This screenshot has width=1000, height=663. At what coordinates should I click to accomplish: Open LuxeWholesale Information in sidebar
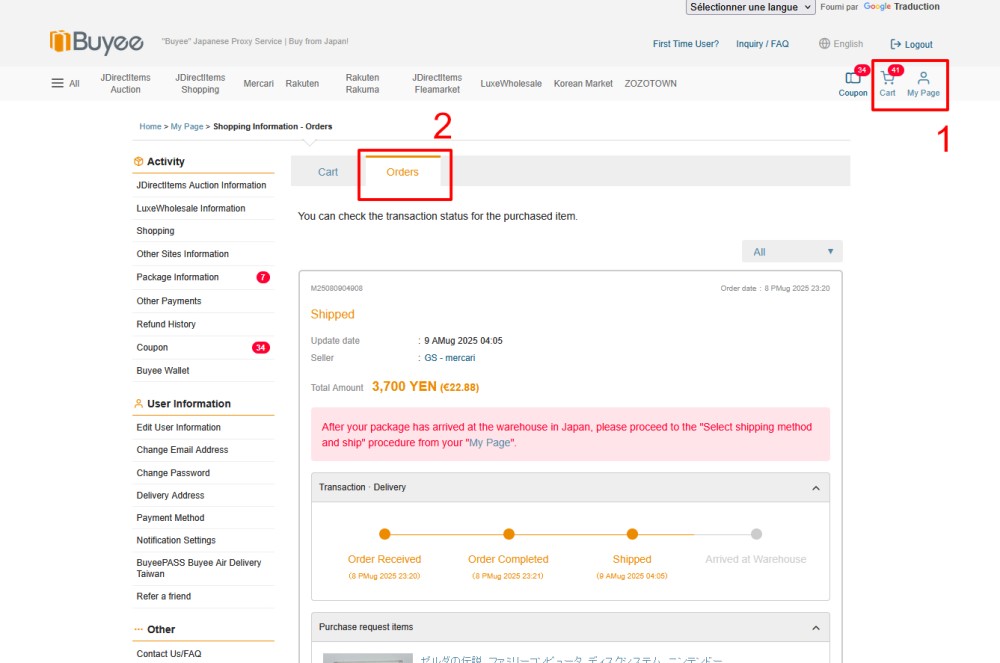pos(191,208)
